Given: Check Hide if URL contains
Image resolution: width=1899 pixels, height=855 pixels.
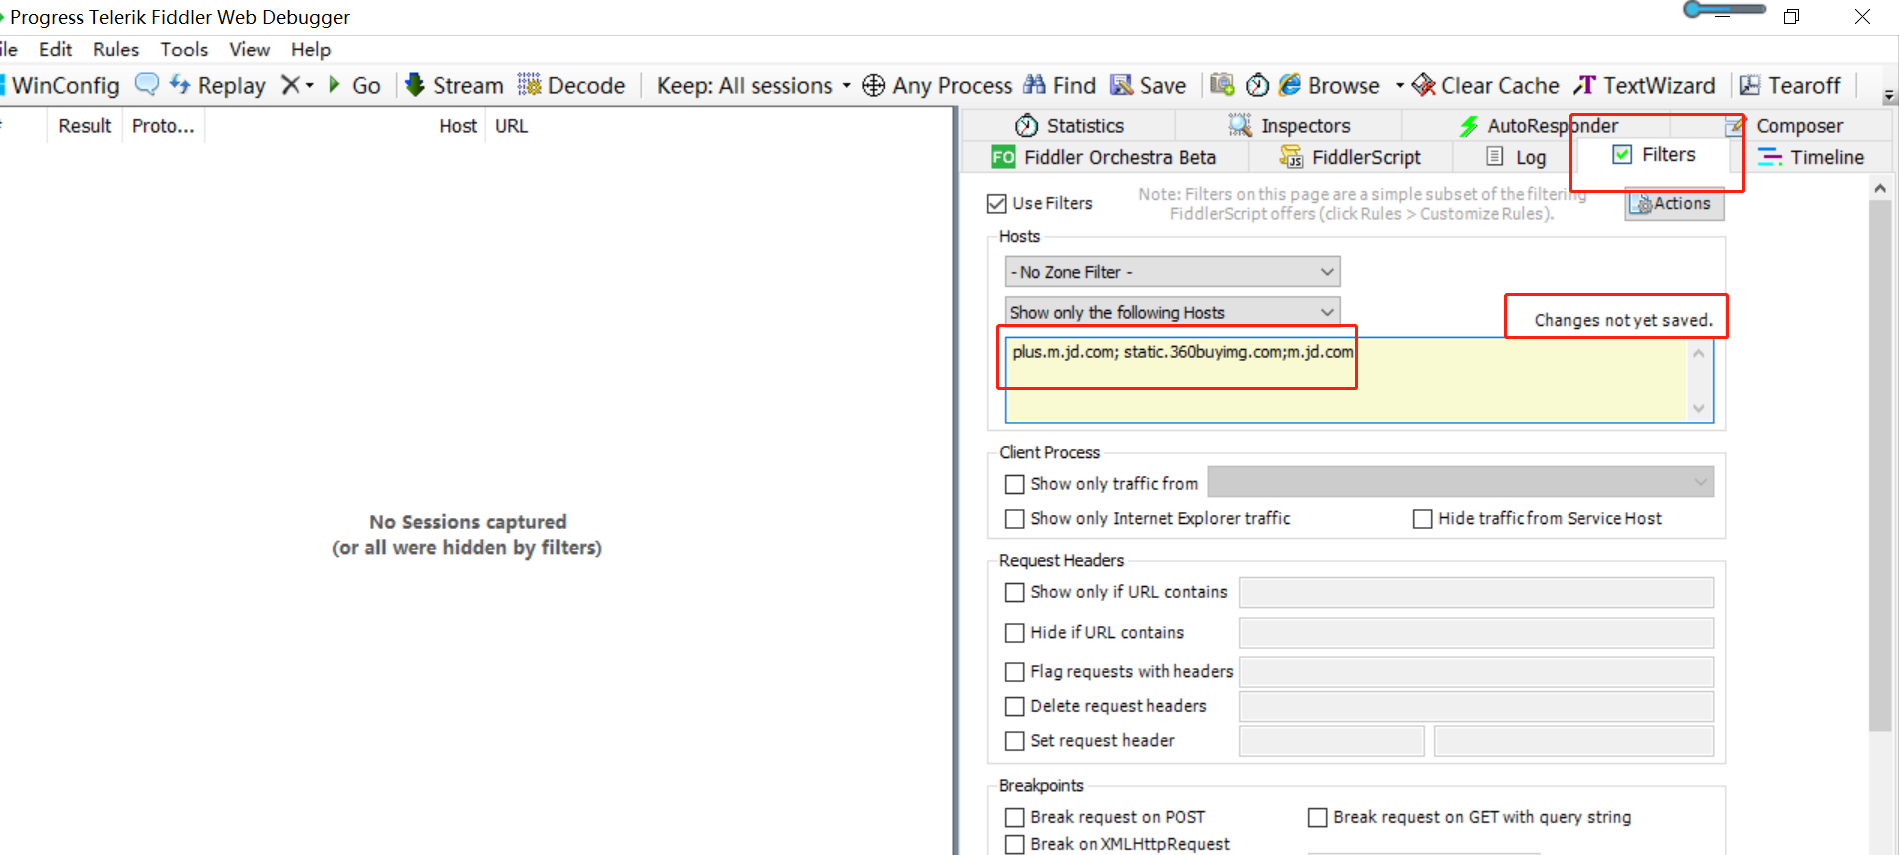Looking at the screenshot, I should coord(1014,633).
